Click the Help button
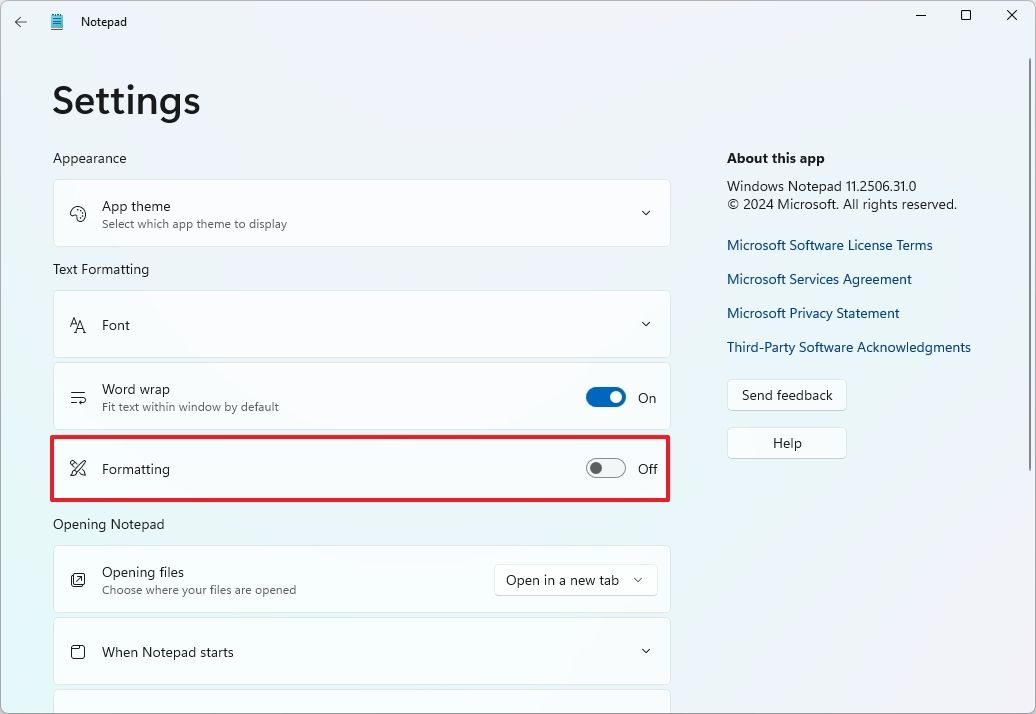This screenshot has width=1036, height=714. pos(786,443)
